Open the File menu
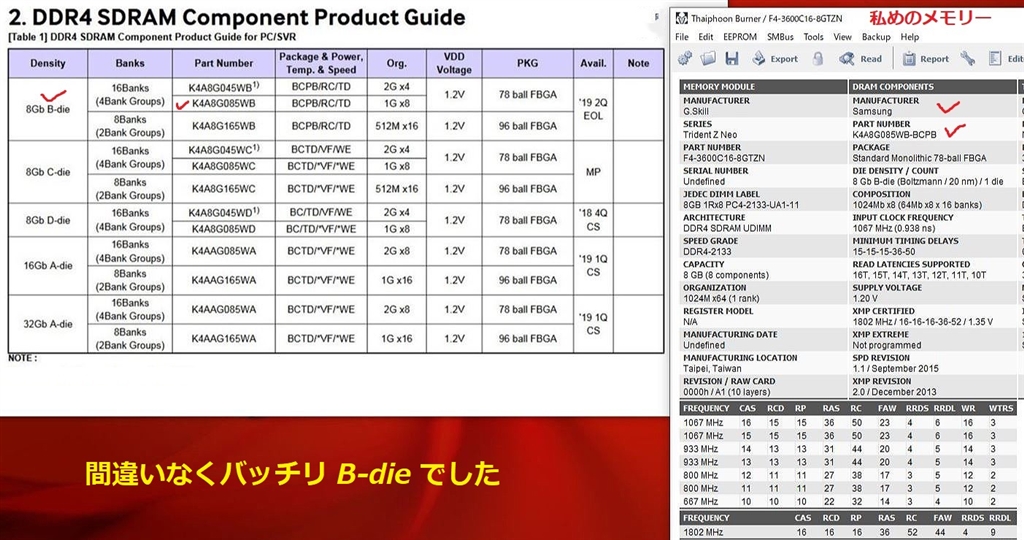 682,37
